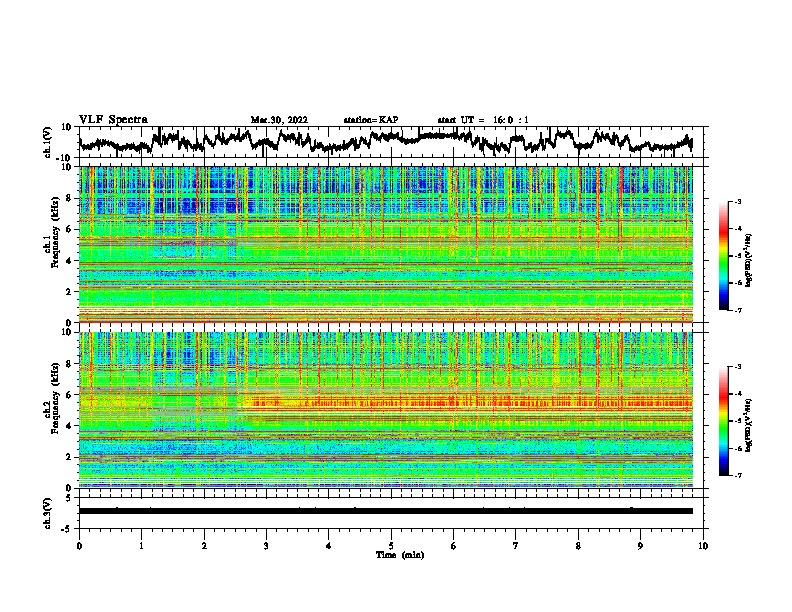This screenshot has width=792, height=612.
Task: Click the ch.1 color scale bar
Action: (723, 256)
